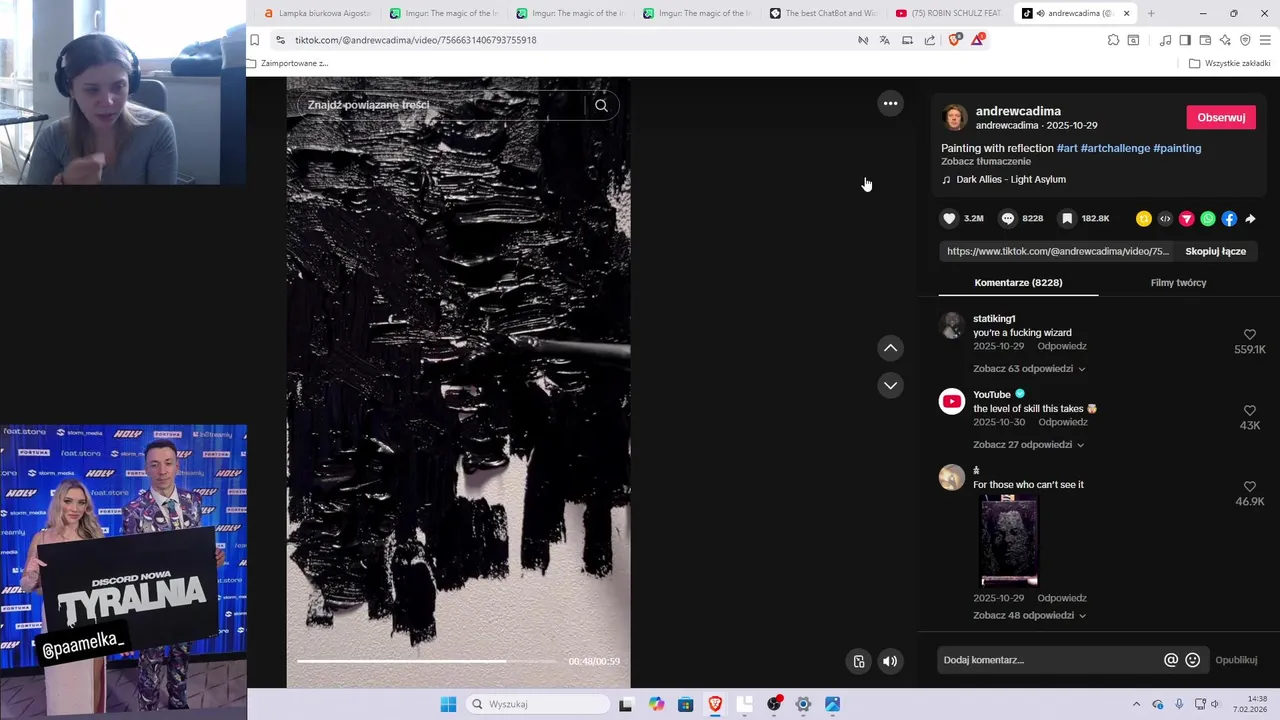1280x720 pixels.
Task: Click the 'Znajdź powiązane treści' search field
Action: click(440, 105)
